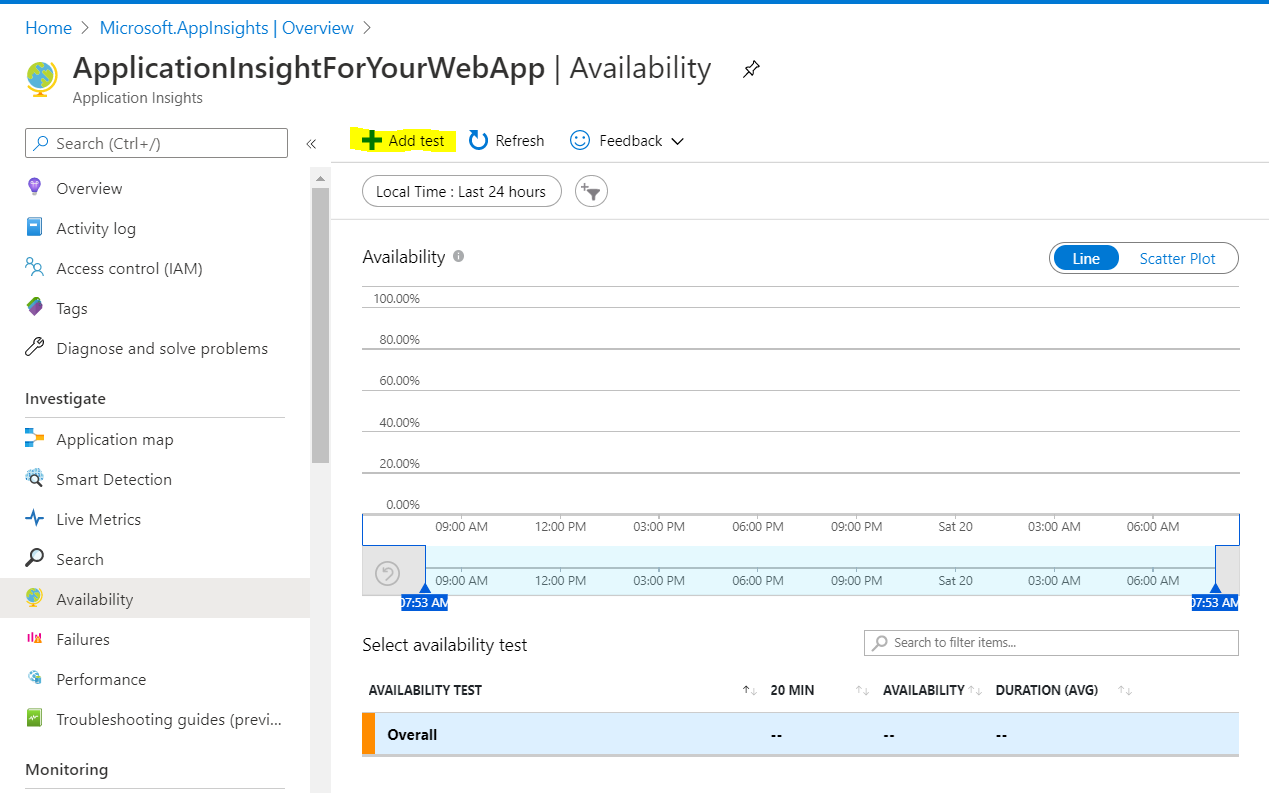Open Application map from sidebar

114,440
